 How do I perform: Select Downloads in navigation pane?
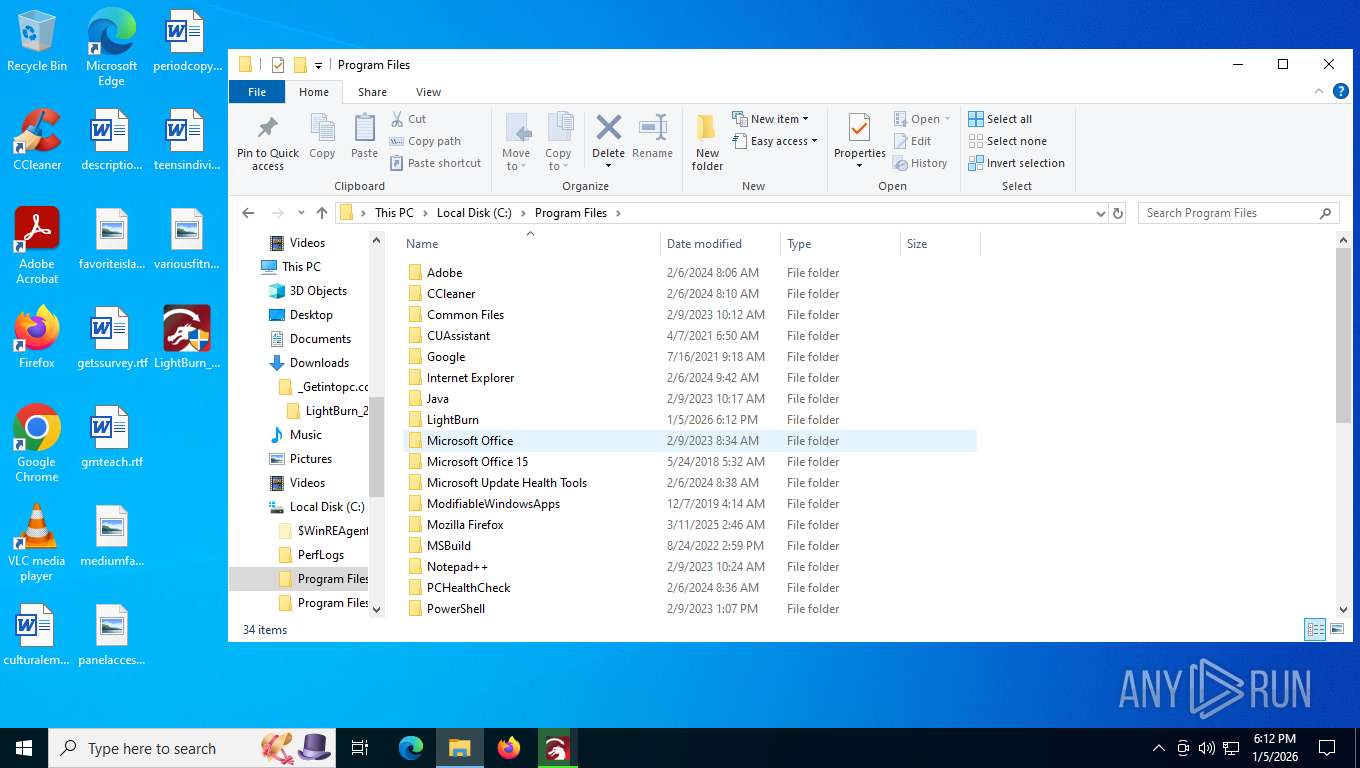click(319, 363)
